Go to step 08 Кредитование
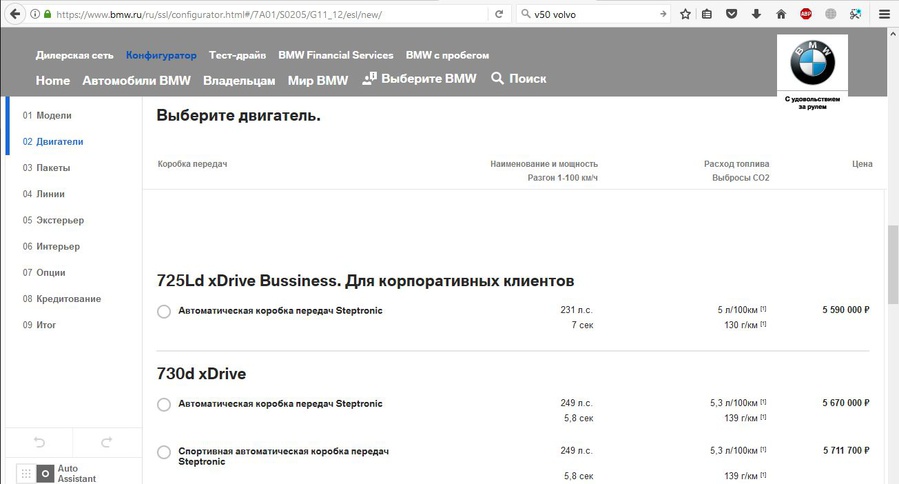The image size is (899, 484). pos(62,299)
